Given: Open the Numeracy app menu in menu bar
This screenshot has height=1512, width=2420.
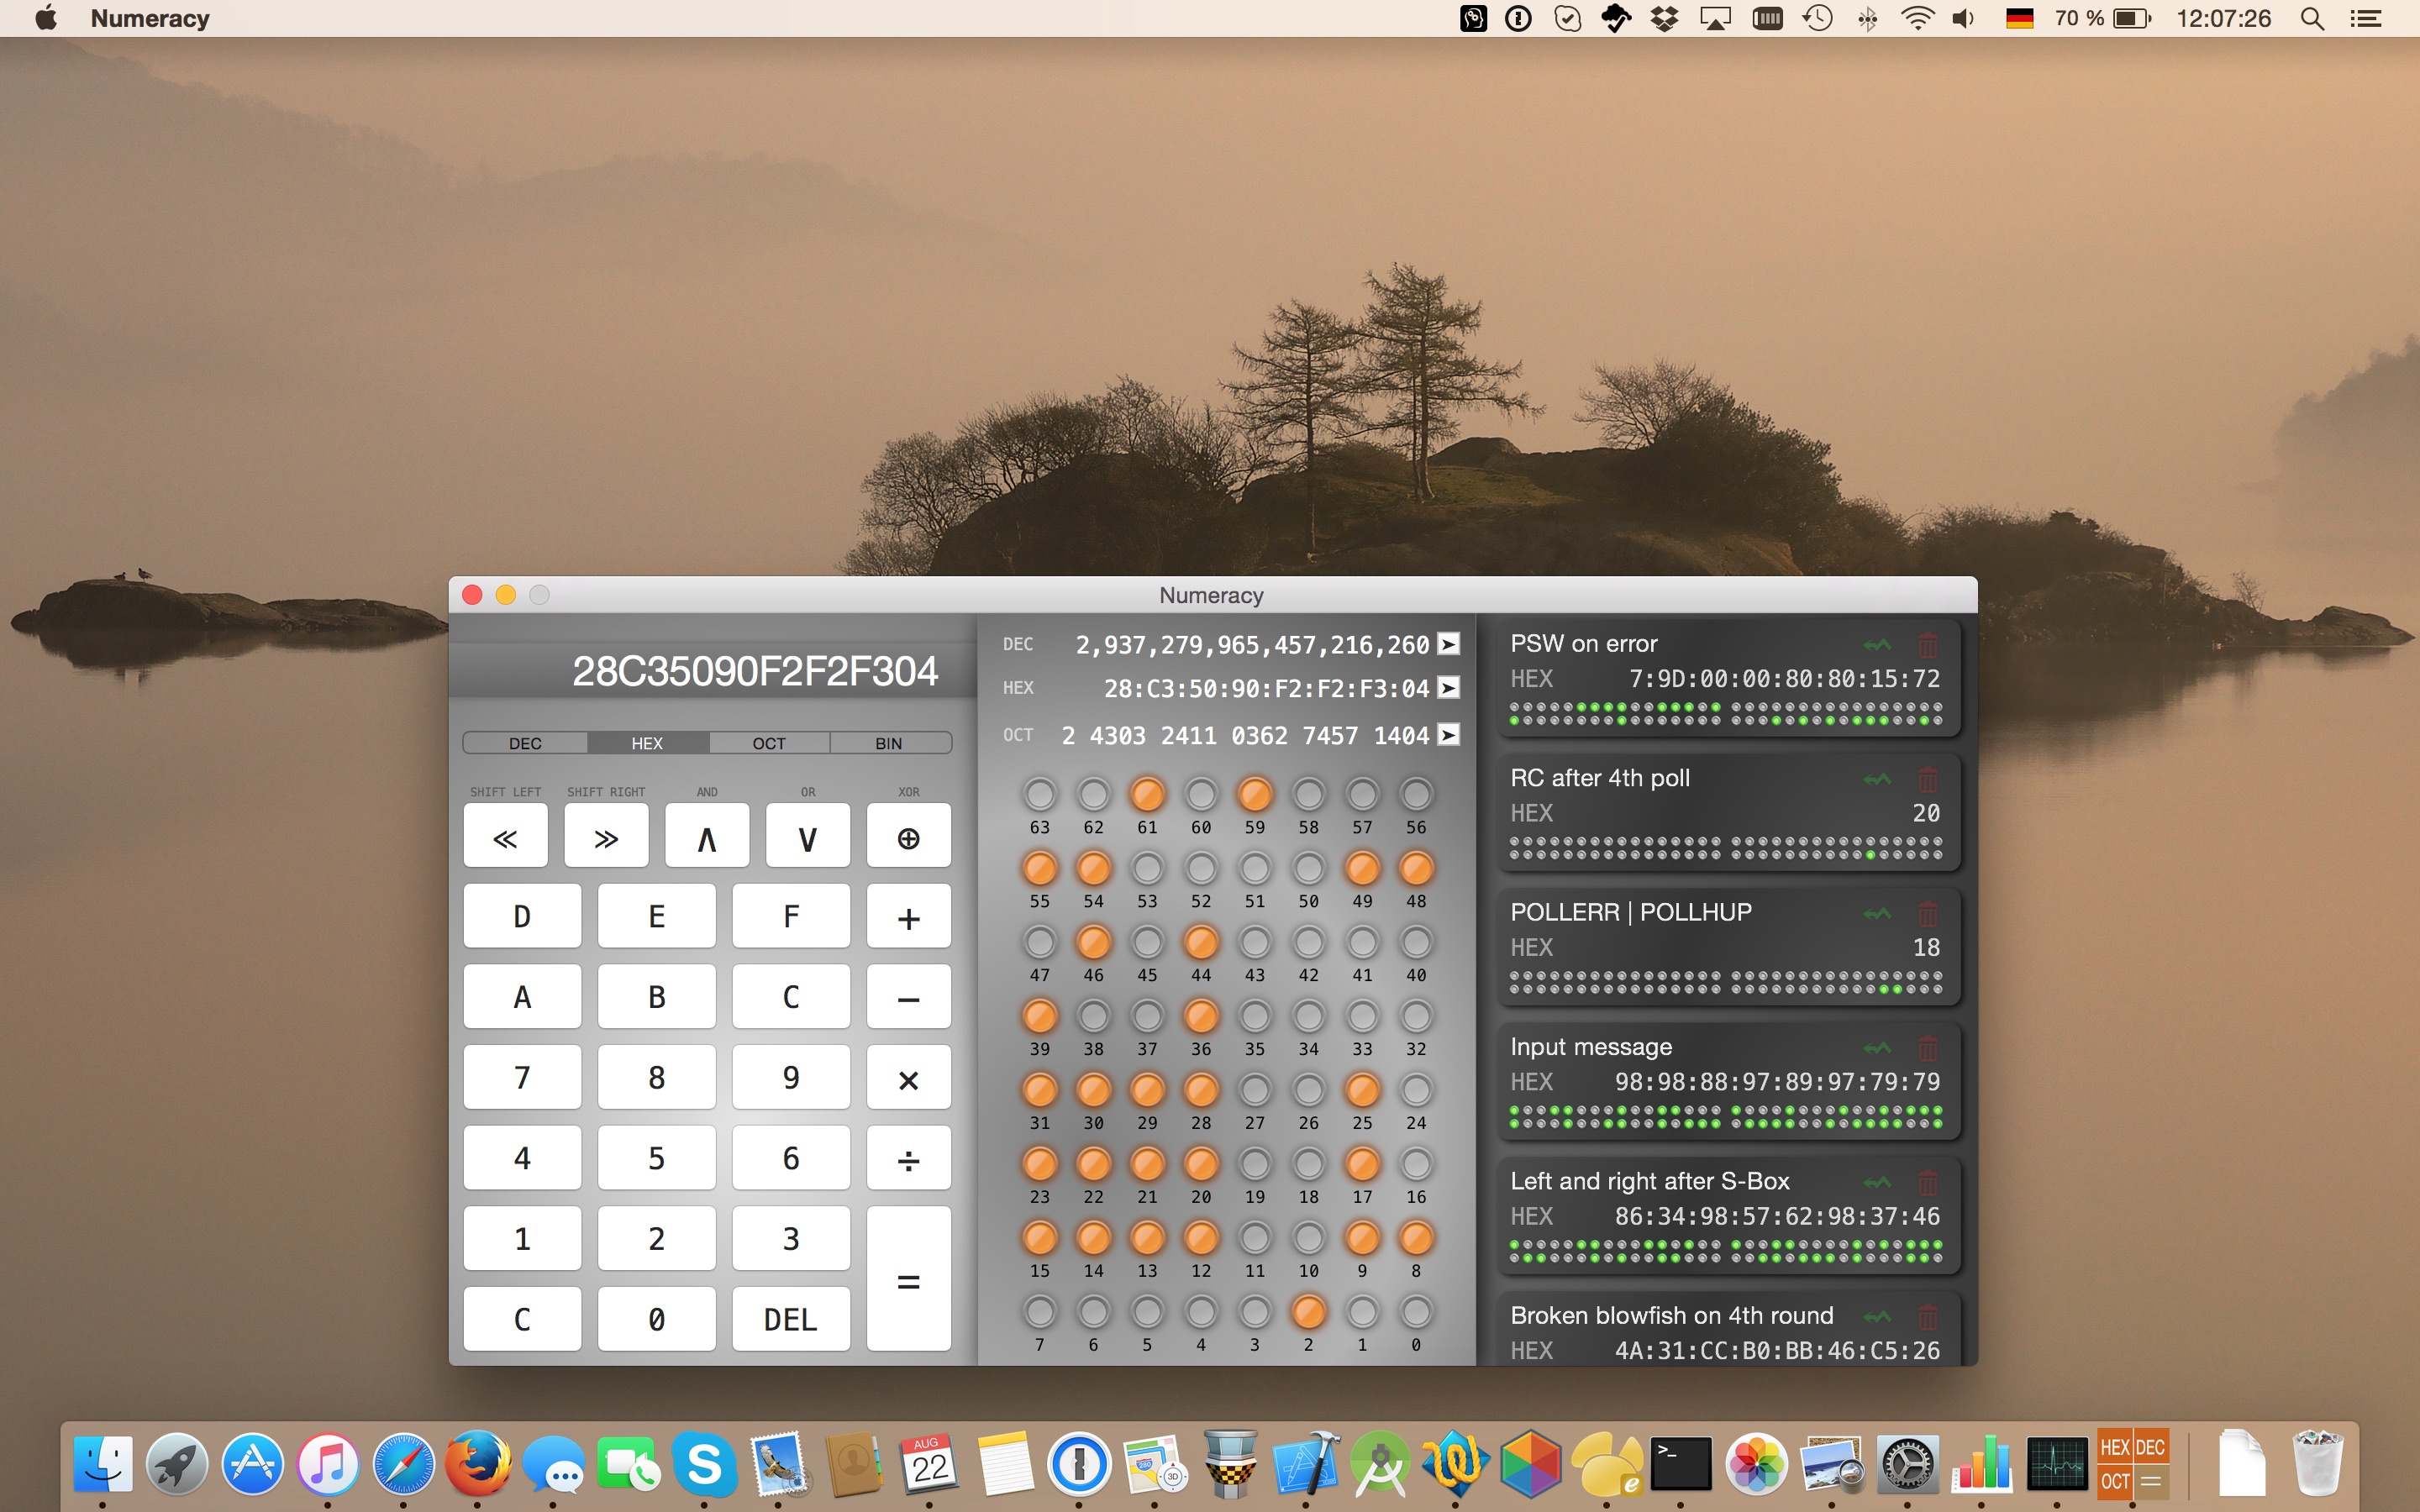Looking at the screenshot, I should (x=150, y=18).
